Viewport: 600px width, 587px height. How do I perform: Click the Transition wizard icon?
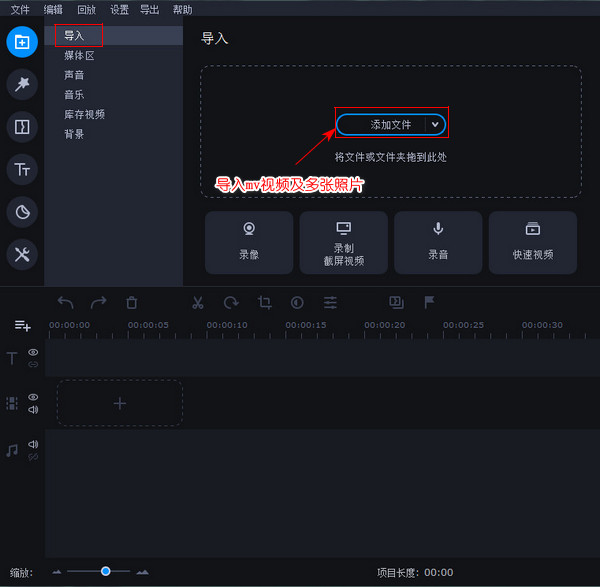[x=396, y=302]
